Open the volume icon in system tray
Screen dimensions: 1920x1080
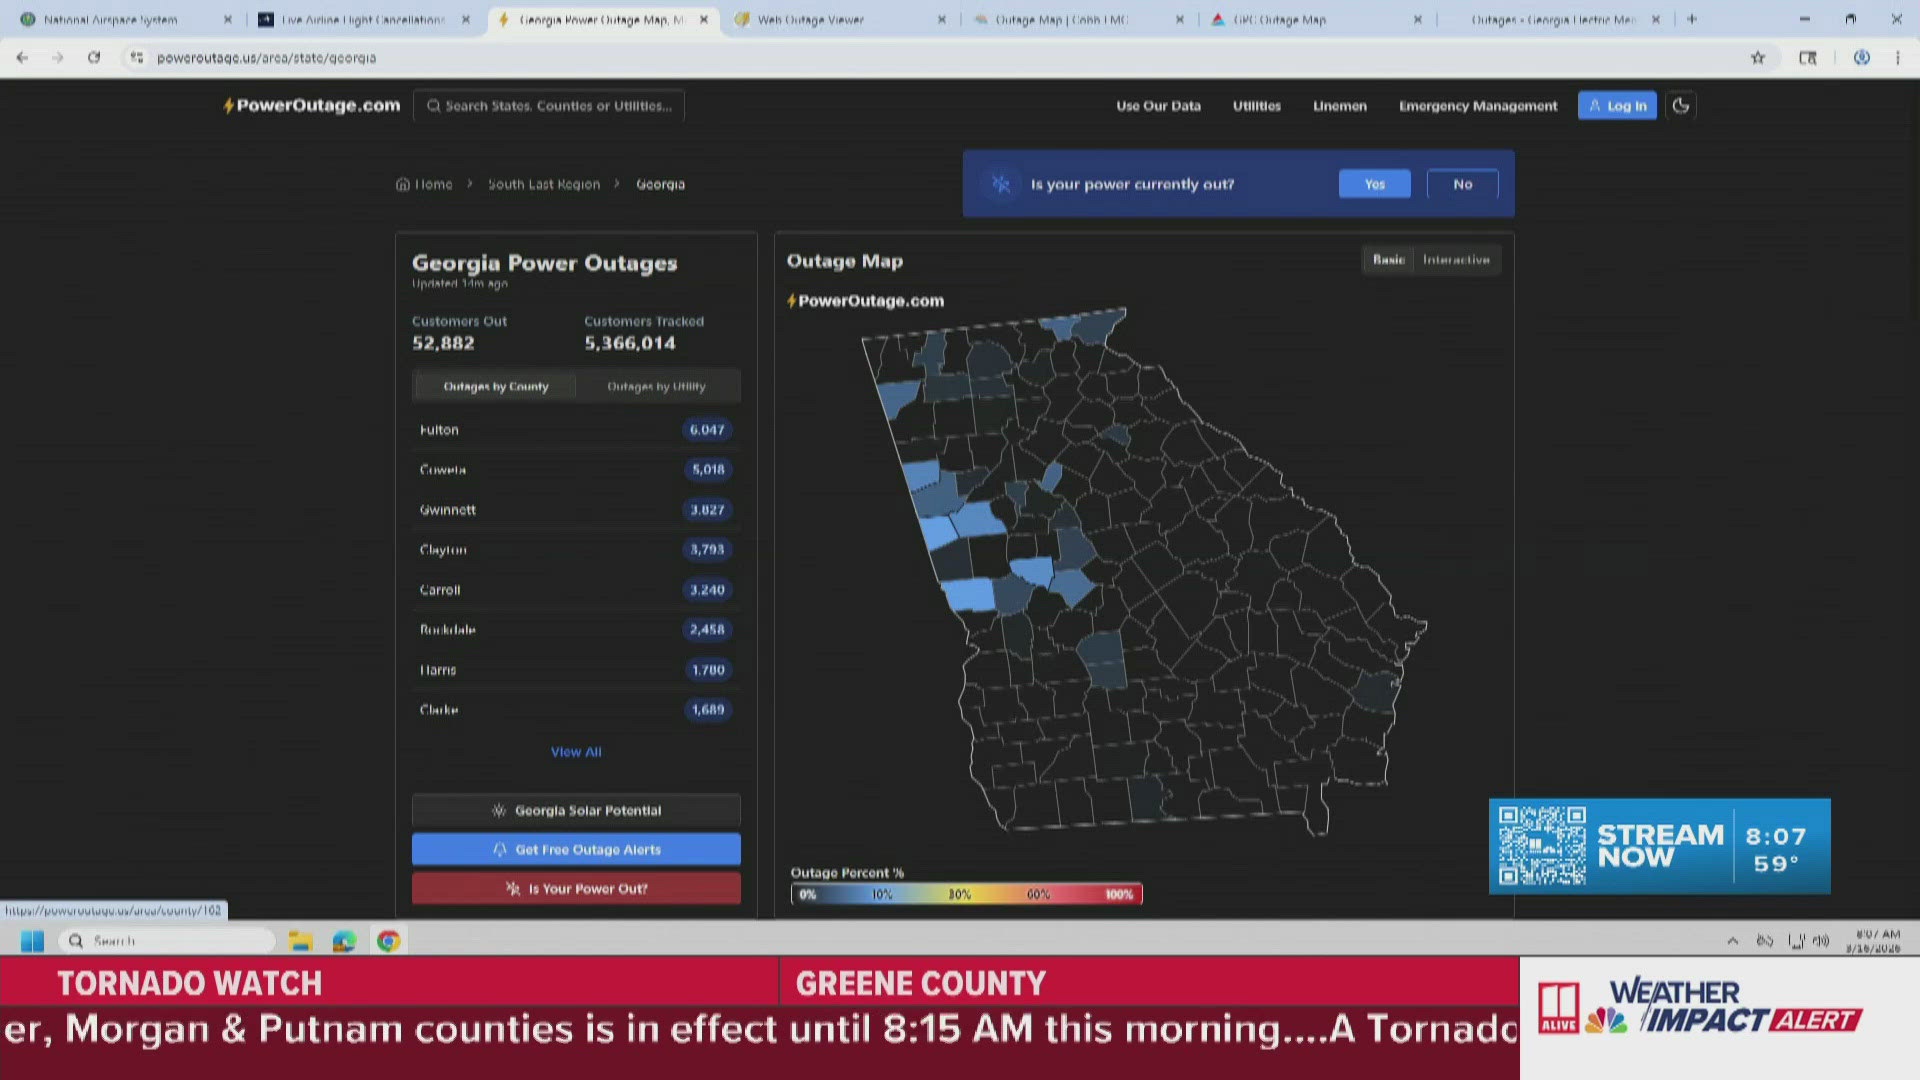click(1821, 941)
